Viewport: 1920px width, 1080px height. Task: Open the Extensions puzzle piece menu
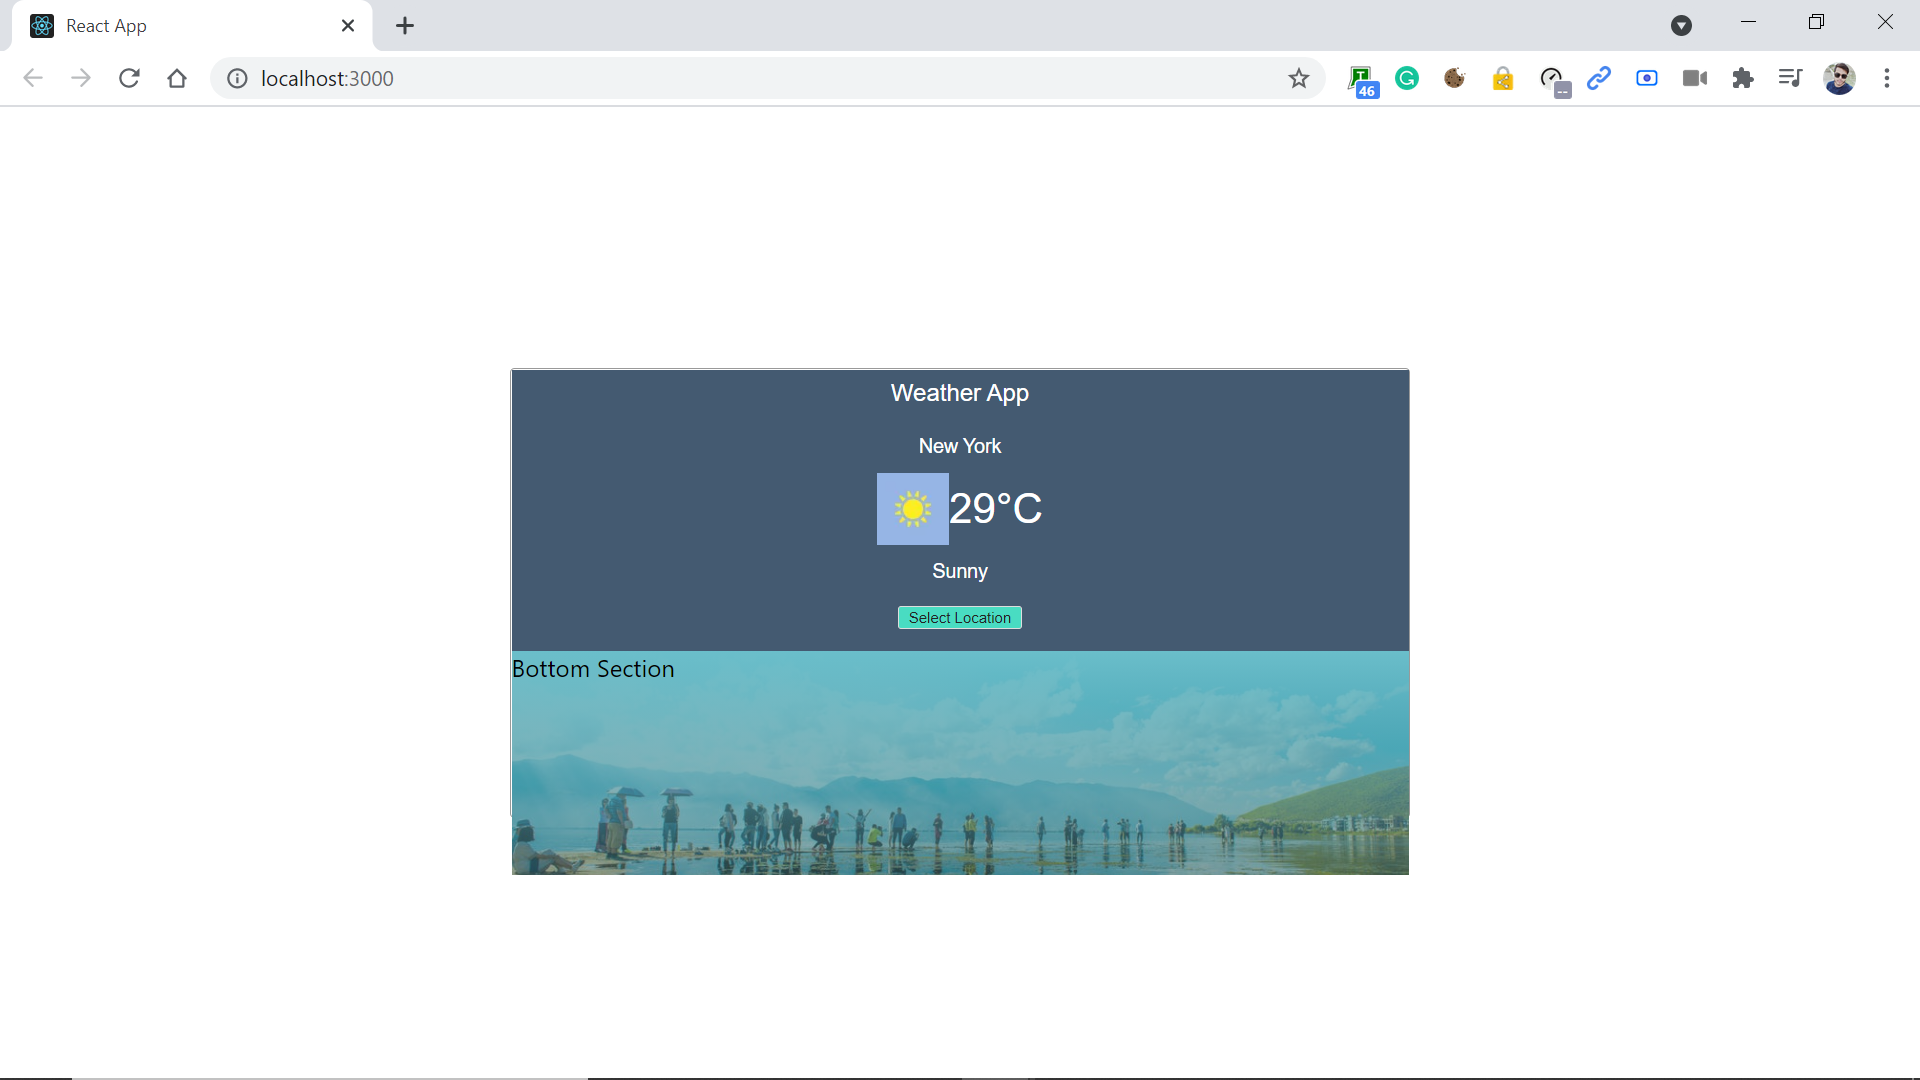tap(1743, 78)
